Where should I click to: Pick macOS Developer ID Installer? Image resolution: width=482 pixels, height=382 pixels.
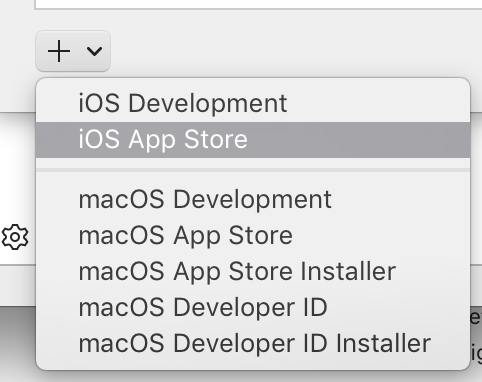pos(253,343)
